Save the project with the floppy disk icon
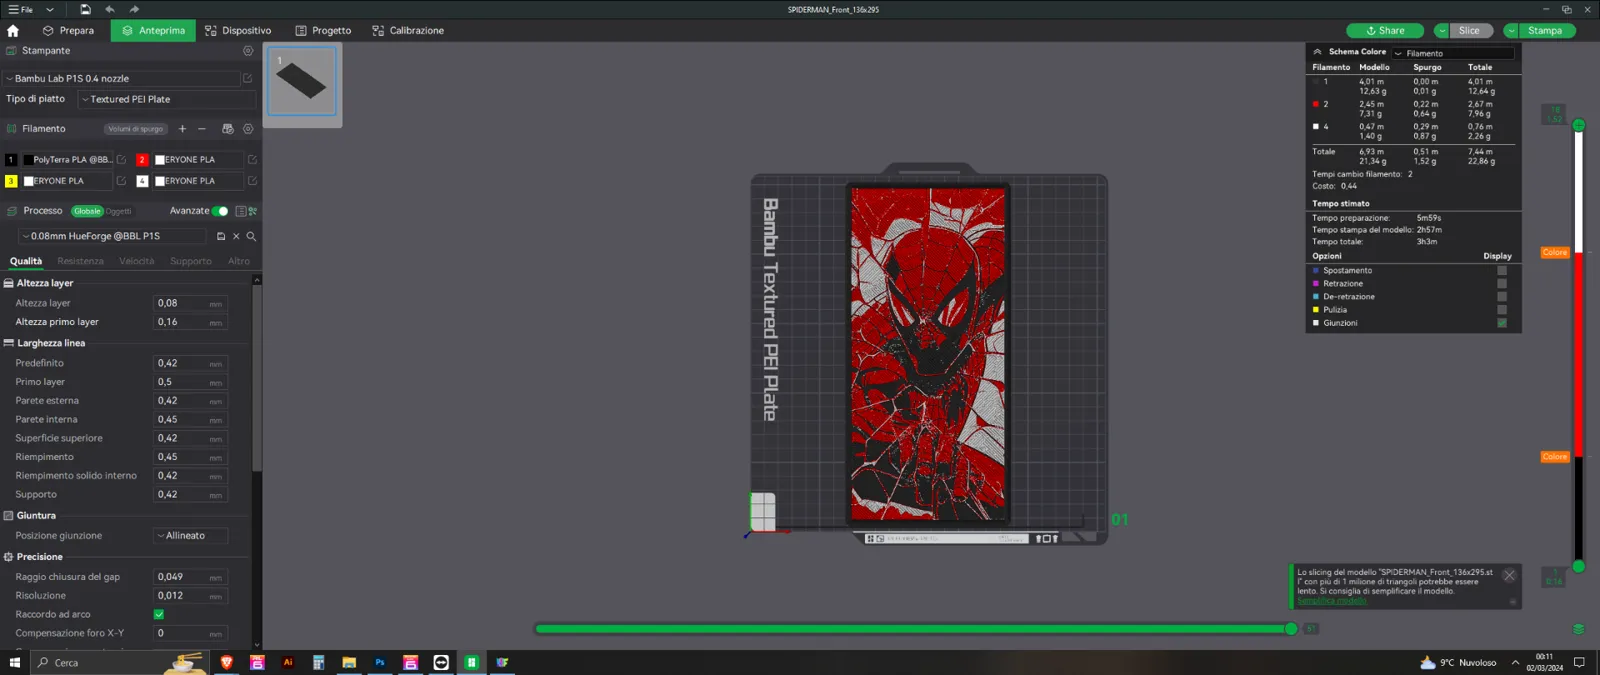The image size is (1600, 675). [85, 9]
